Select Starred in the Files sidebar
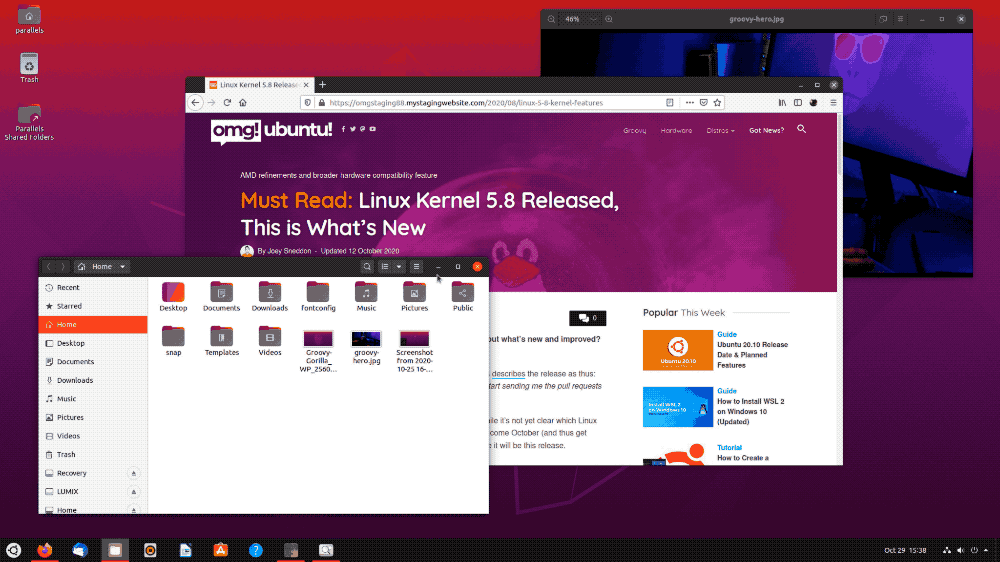 (x=93, y=306)
